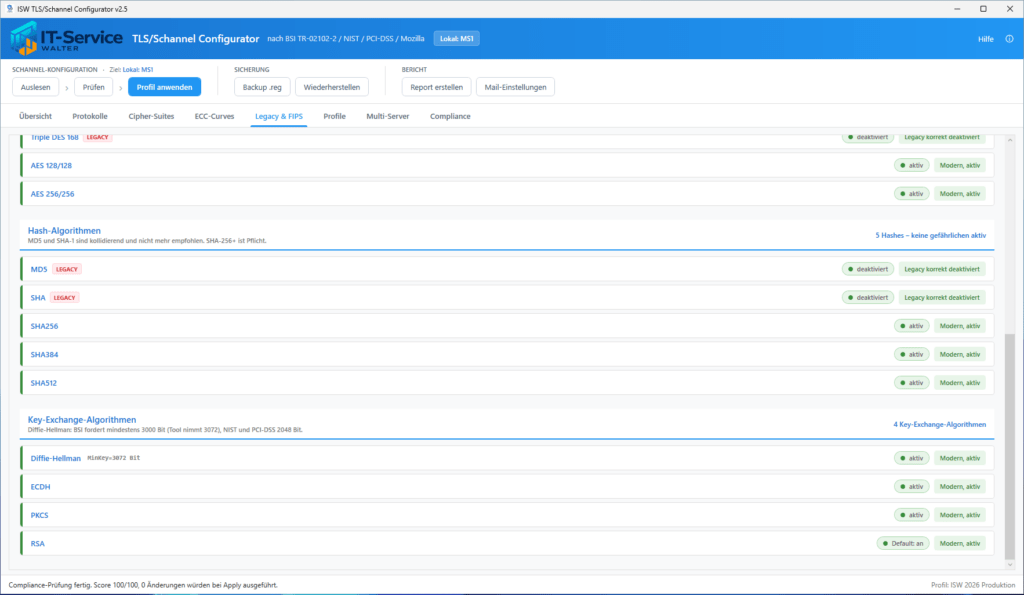
Task: Click the SHA256 hash row label
Action: click(44, 326)
